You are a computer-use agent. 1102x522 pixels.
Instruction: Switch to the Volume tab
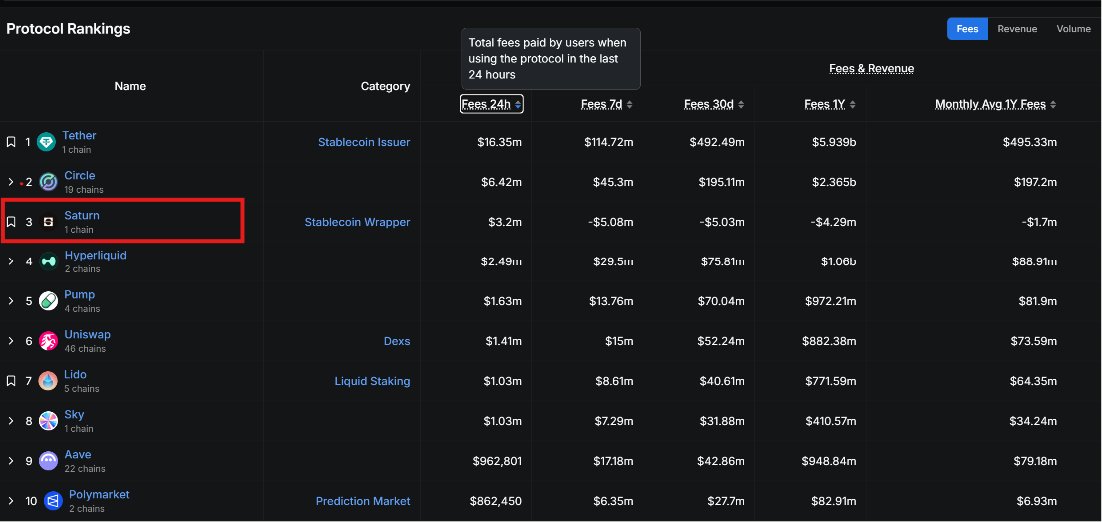1073,29
